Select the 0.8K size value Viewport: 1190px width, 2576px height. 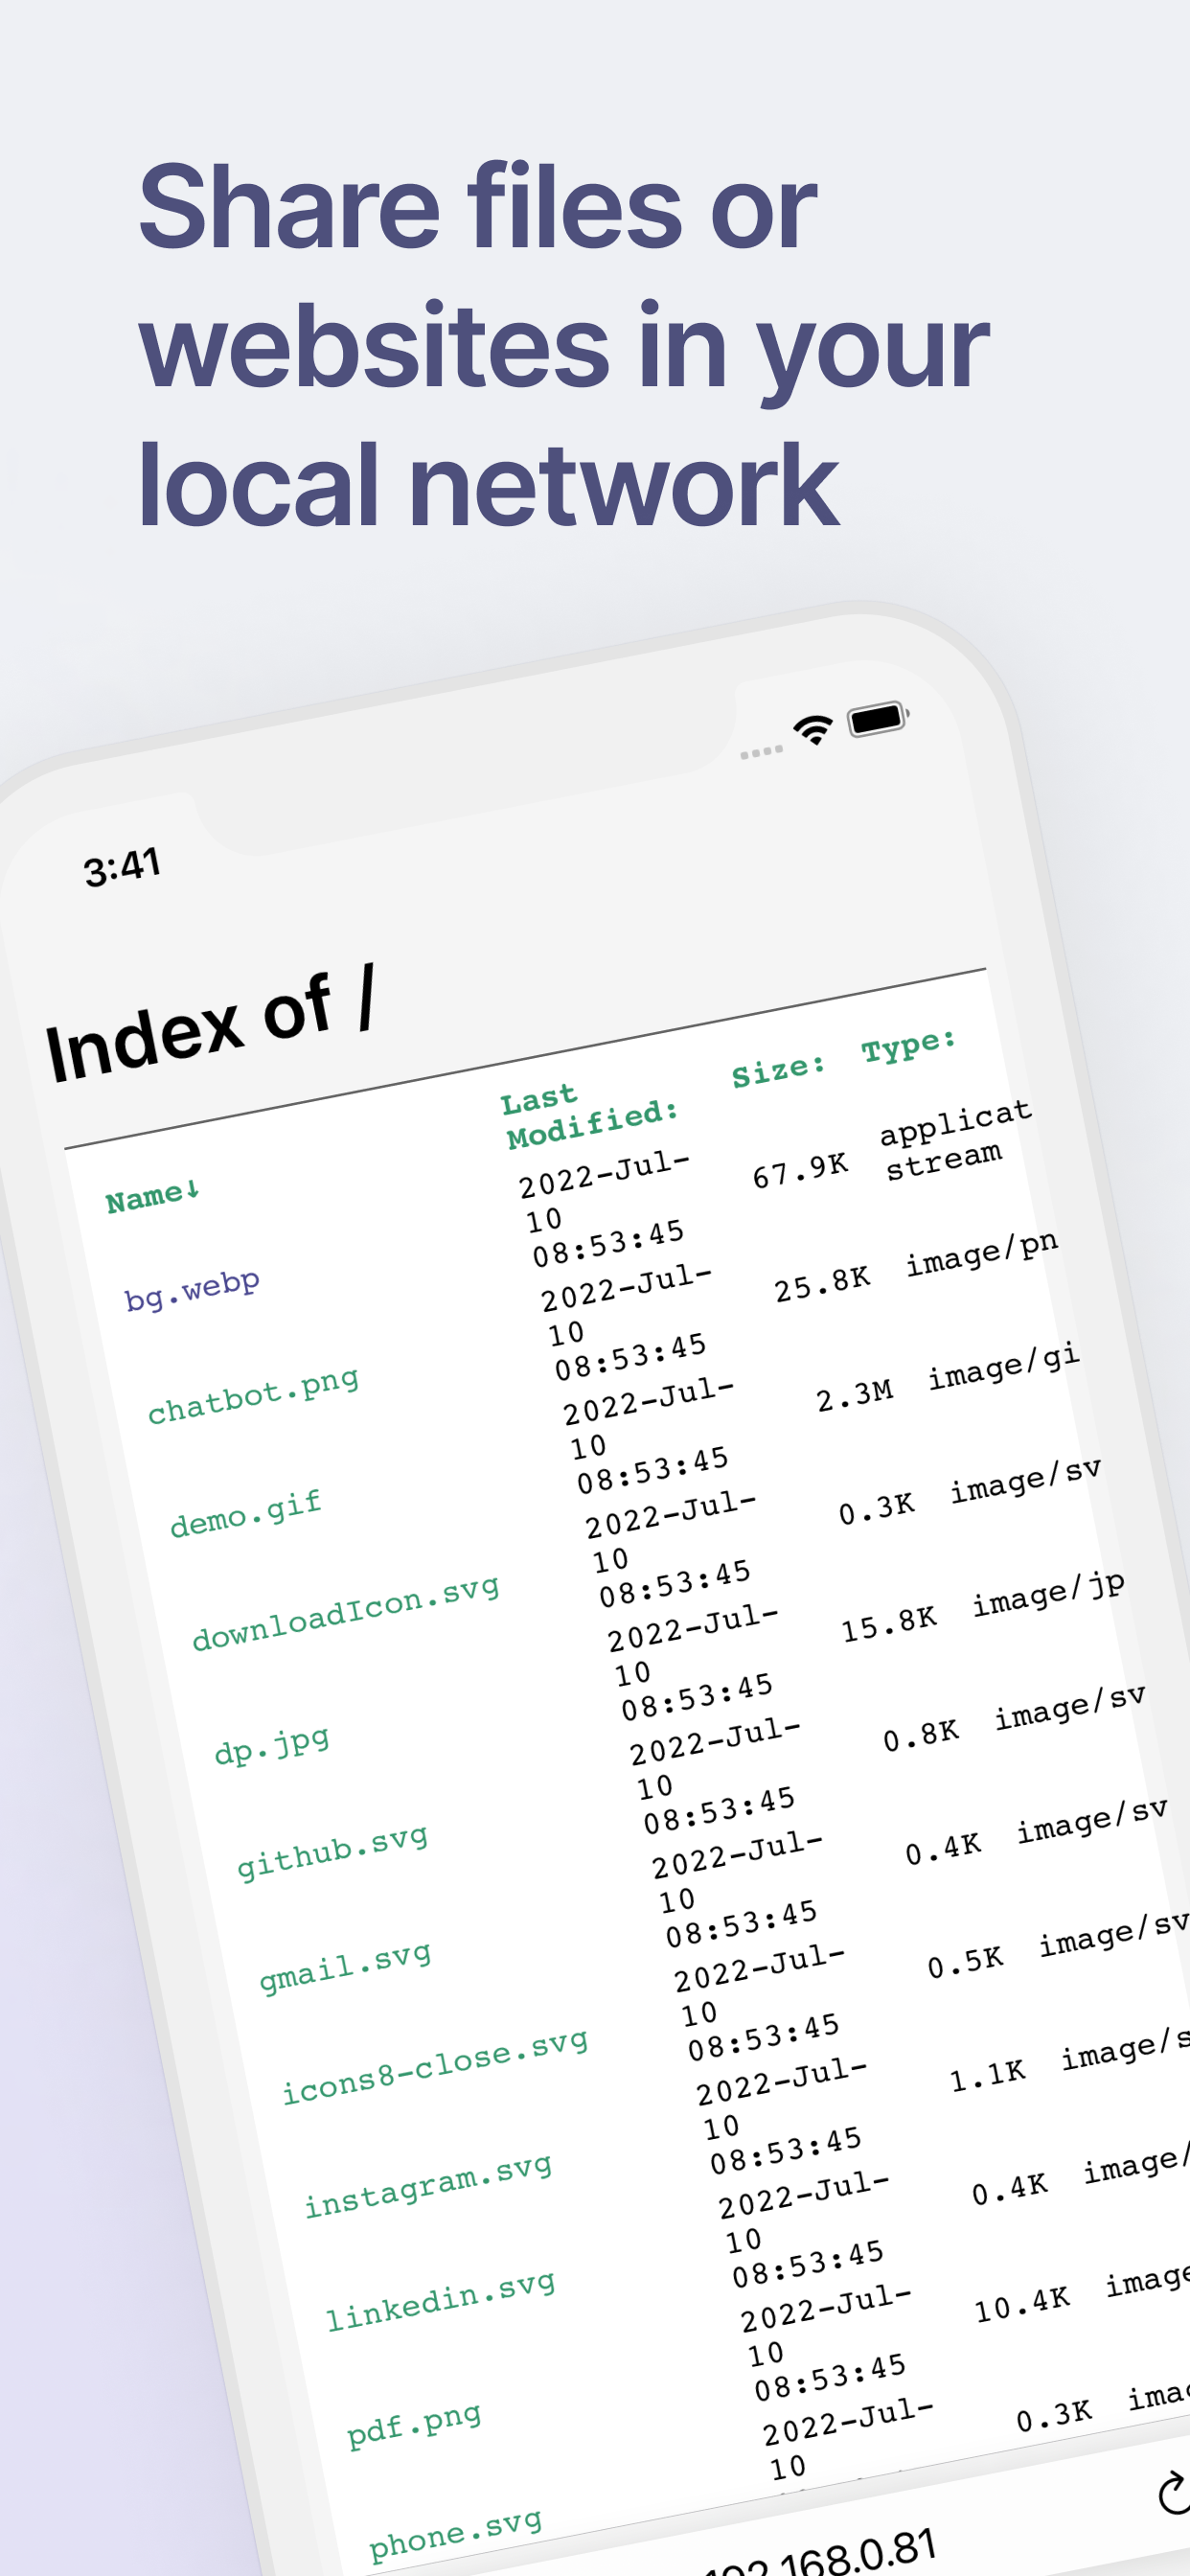pyautogui.click(x=921, y=1734)
